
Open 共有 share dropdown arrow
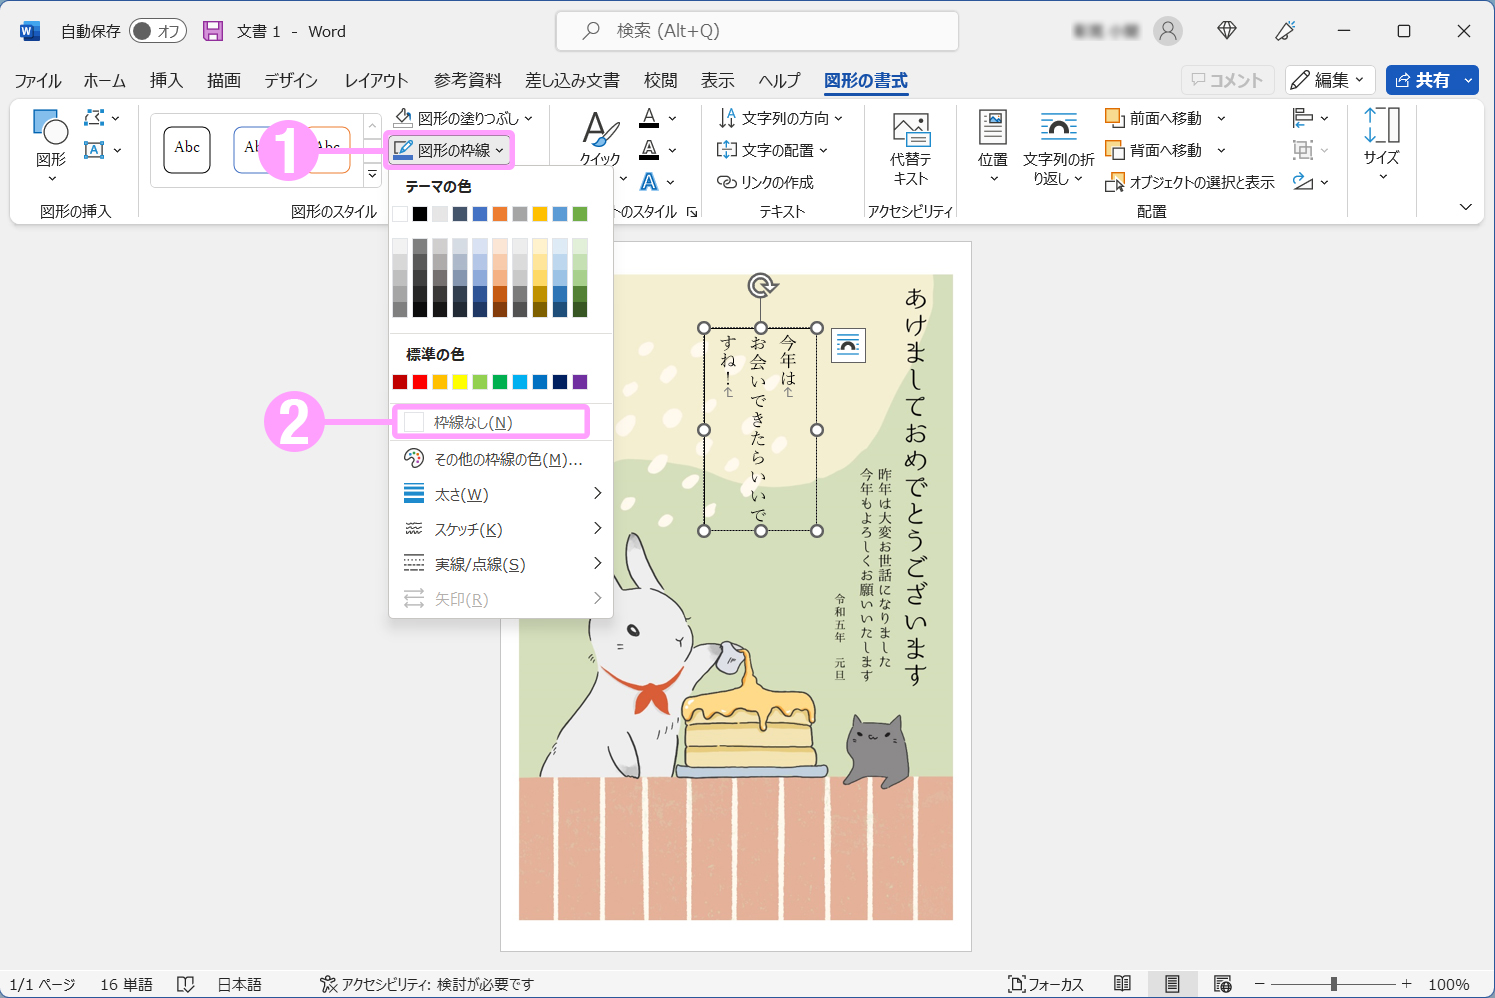tap(1468, 80)
